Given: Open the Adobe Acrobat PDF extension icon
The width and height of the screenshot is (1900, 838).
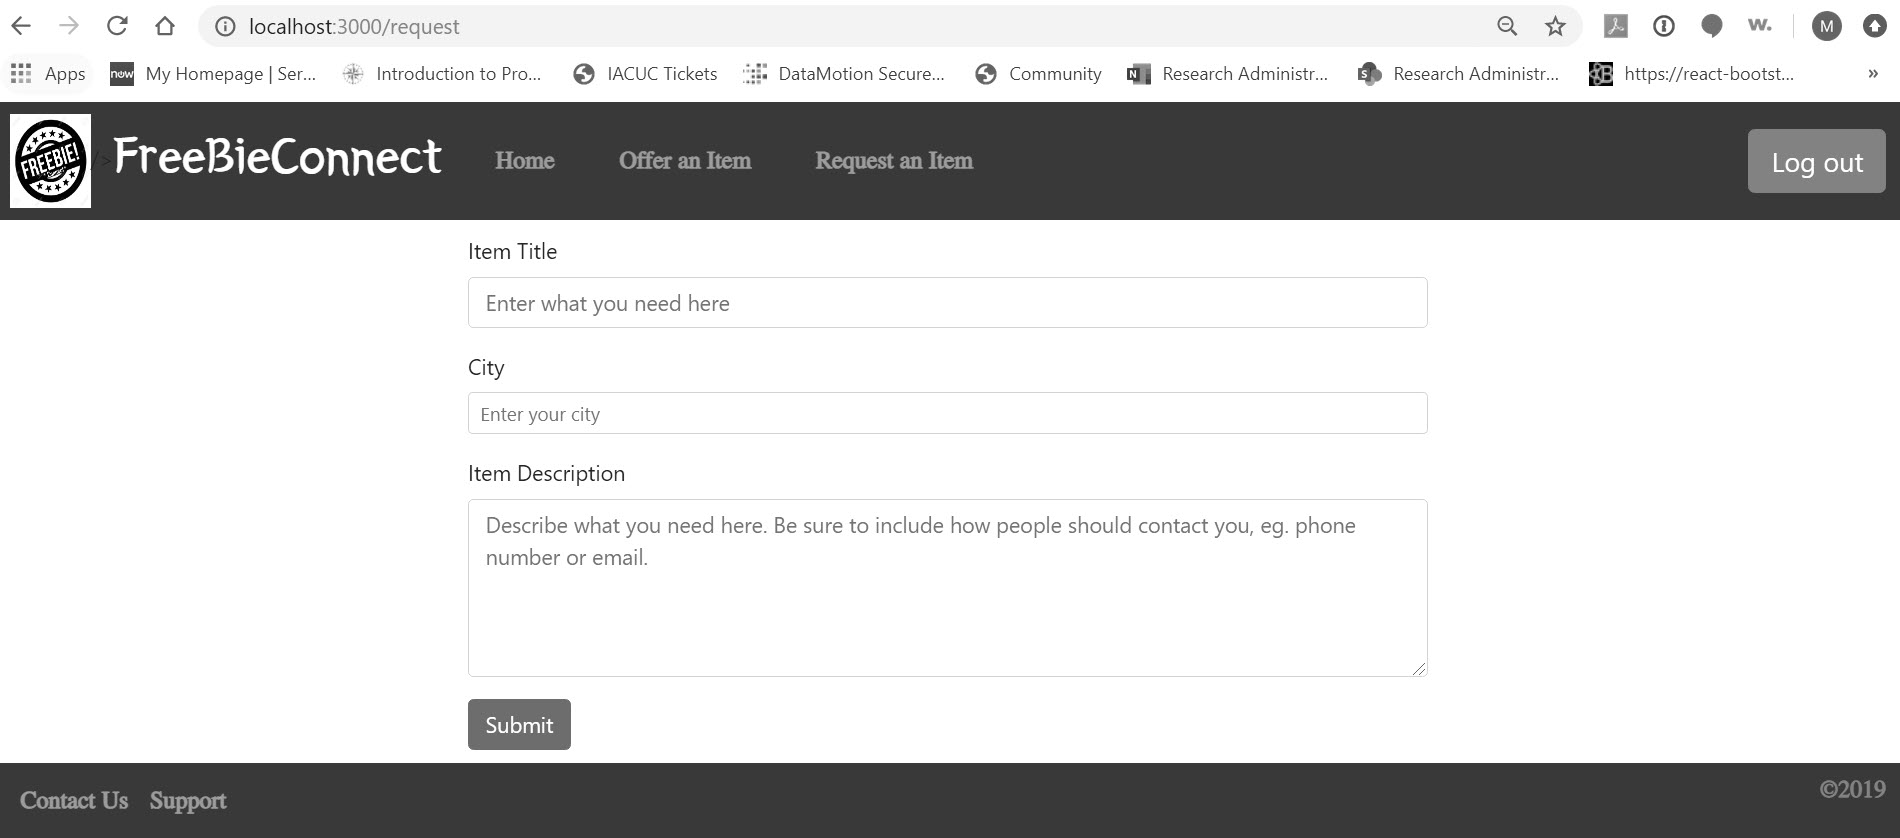Looking at the screenshot, I should tap(1616, 27).
